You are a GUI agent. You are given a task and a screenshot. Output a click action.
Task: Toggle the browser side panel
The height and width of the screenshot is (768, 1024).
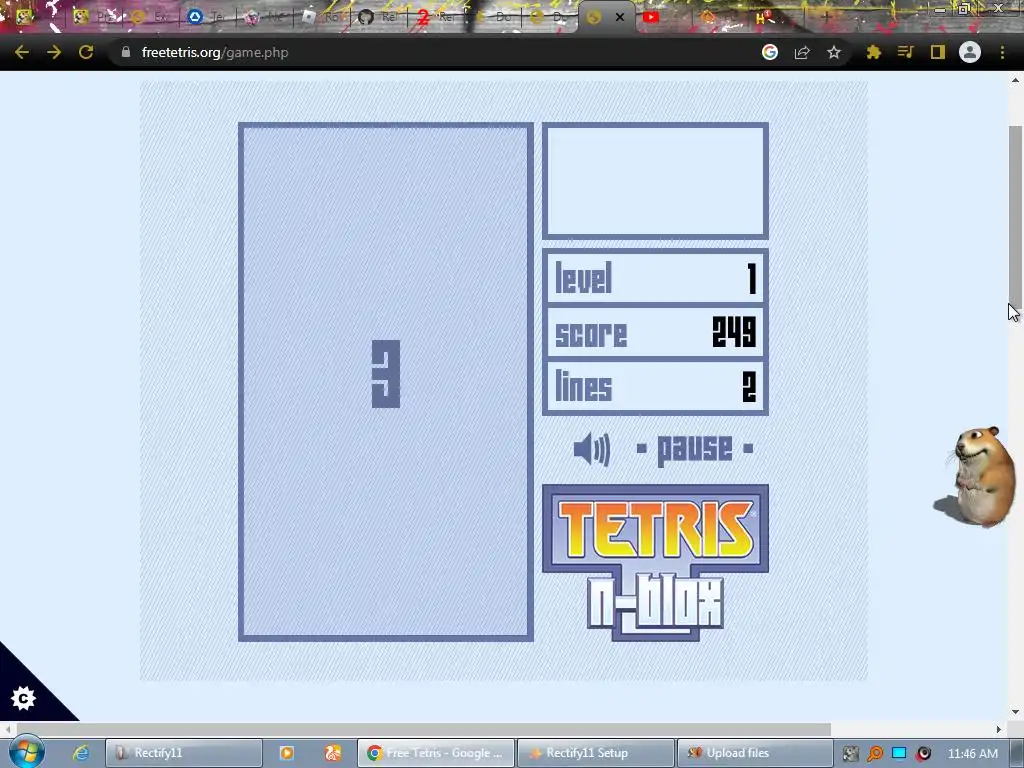tap(938, 52)
